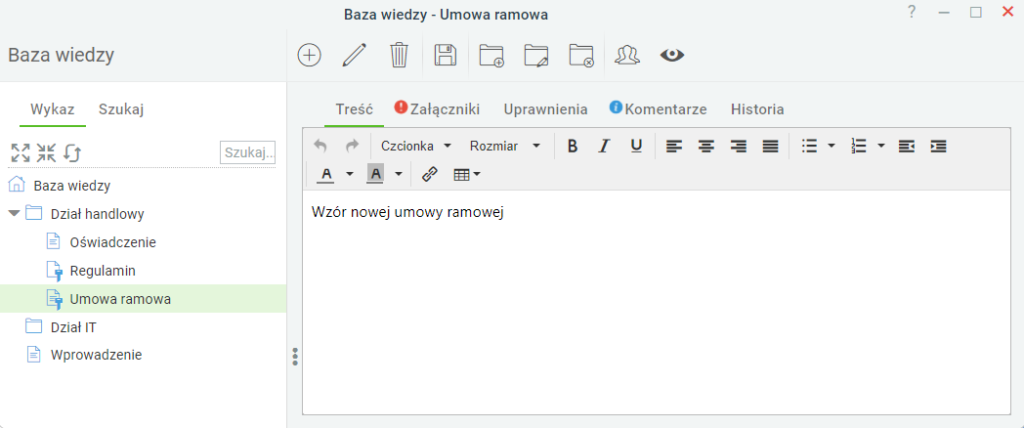Toggle bold formatting
The height and width of the screenshot is (428, 1024).
pyautogui.click(x=573, y=146)
